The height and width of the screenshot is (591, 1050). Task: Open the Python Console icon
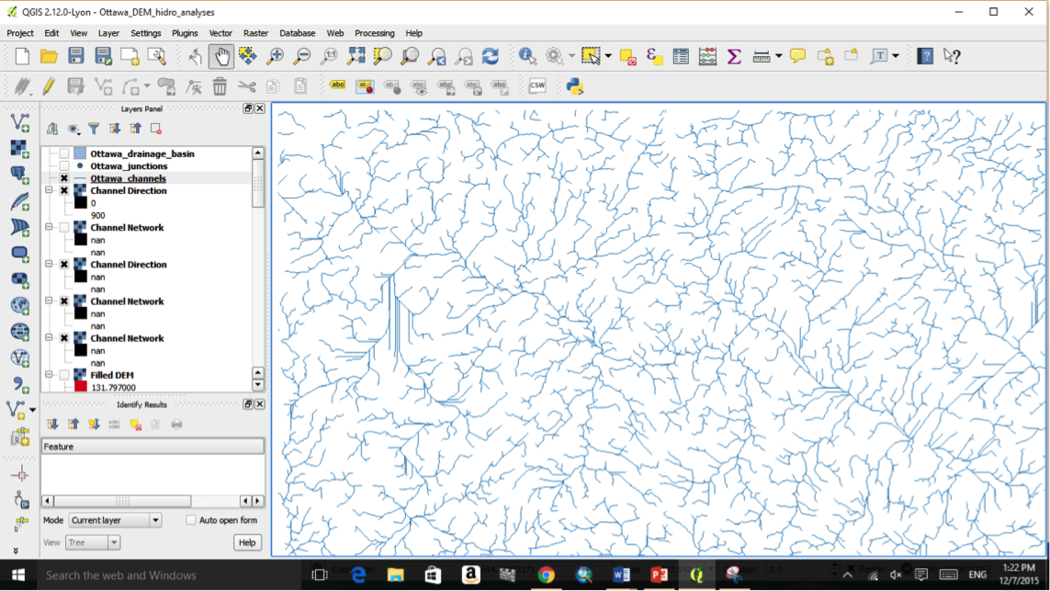pyautogui.click(x=573, y=87)
